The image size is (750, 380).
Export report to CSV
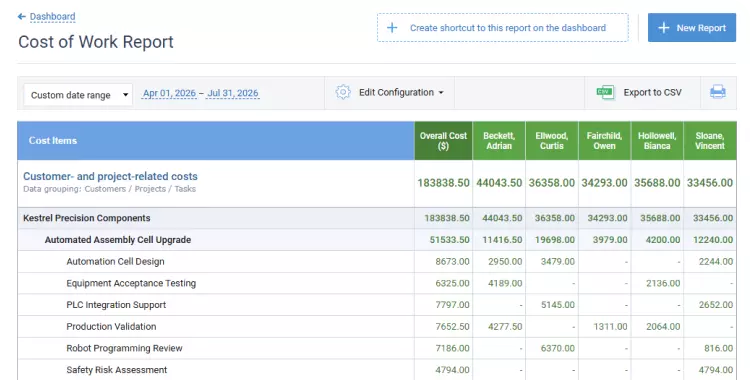click(652, 92)
